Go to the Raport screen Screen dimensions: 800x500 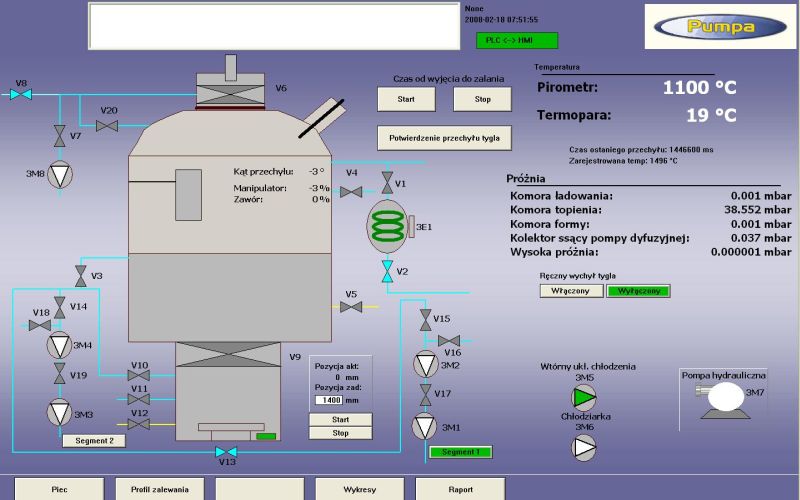click(x=459, y=490)
